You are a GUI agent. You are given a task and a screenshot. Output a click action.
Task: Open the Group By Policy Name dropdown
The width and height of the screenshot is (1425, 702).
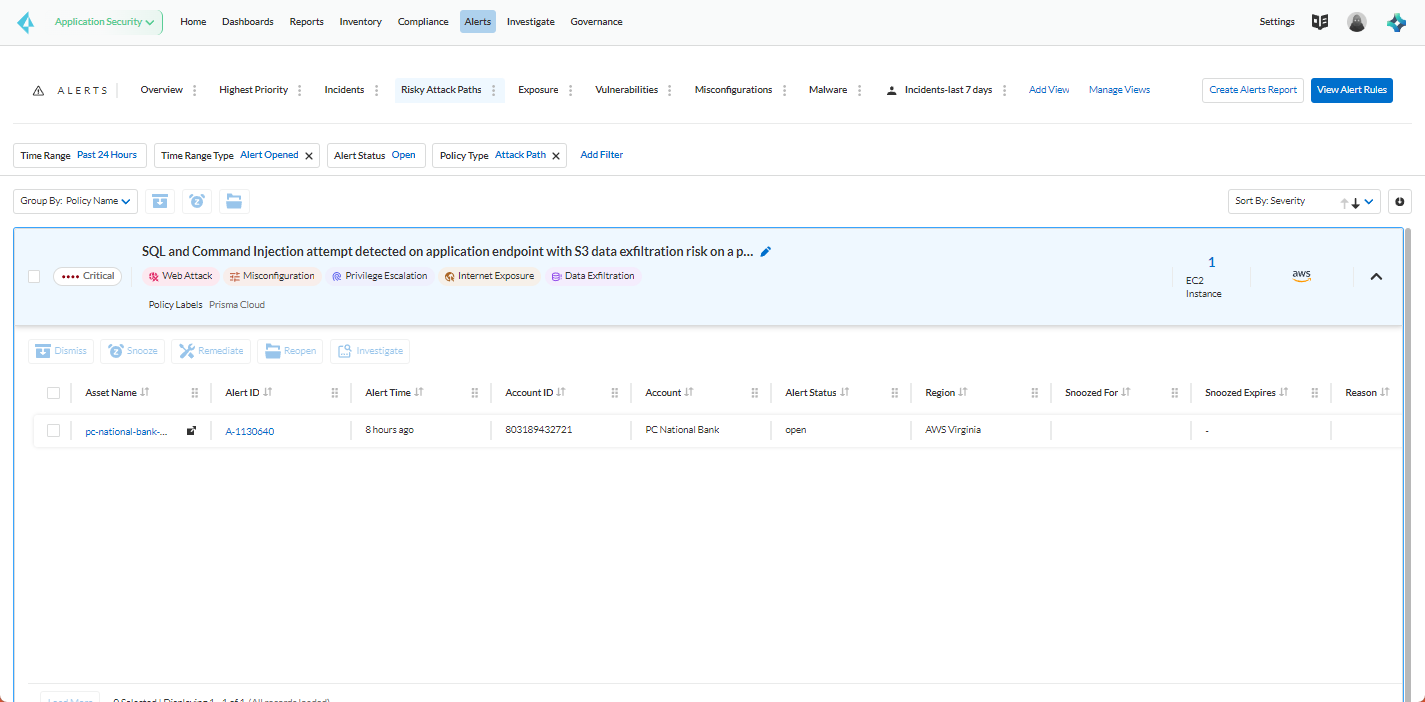76,201
